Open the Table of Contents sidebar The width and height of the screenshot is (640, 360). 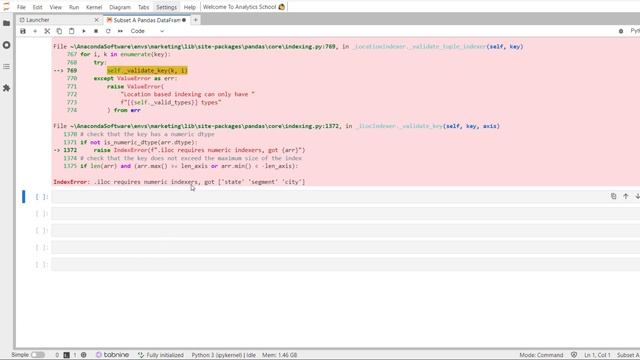click(7, 66)
